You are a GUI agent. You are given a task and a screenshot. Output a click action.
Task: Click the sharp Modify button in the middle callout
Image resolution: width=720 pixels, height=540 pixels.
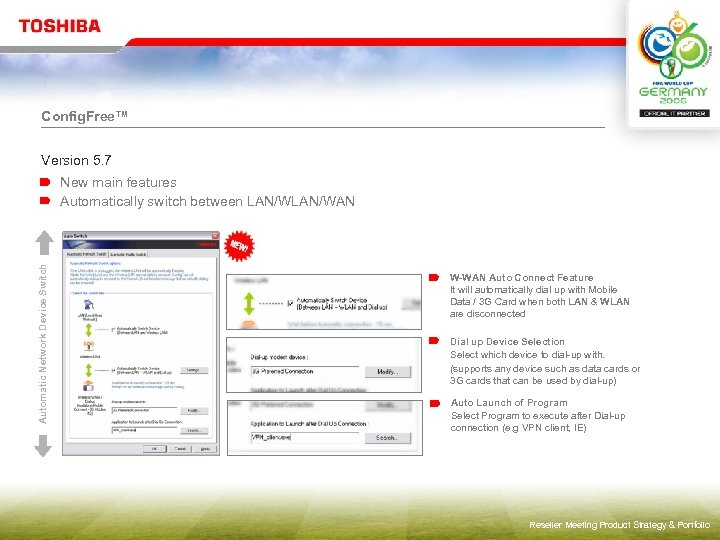(x=388, y=372)
